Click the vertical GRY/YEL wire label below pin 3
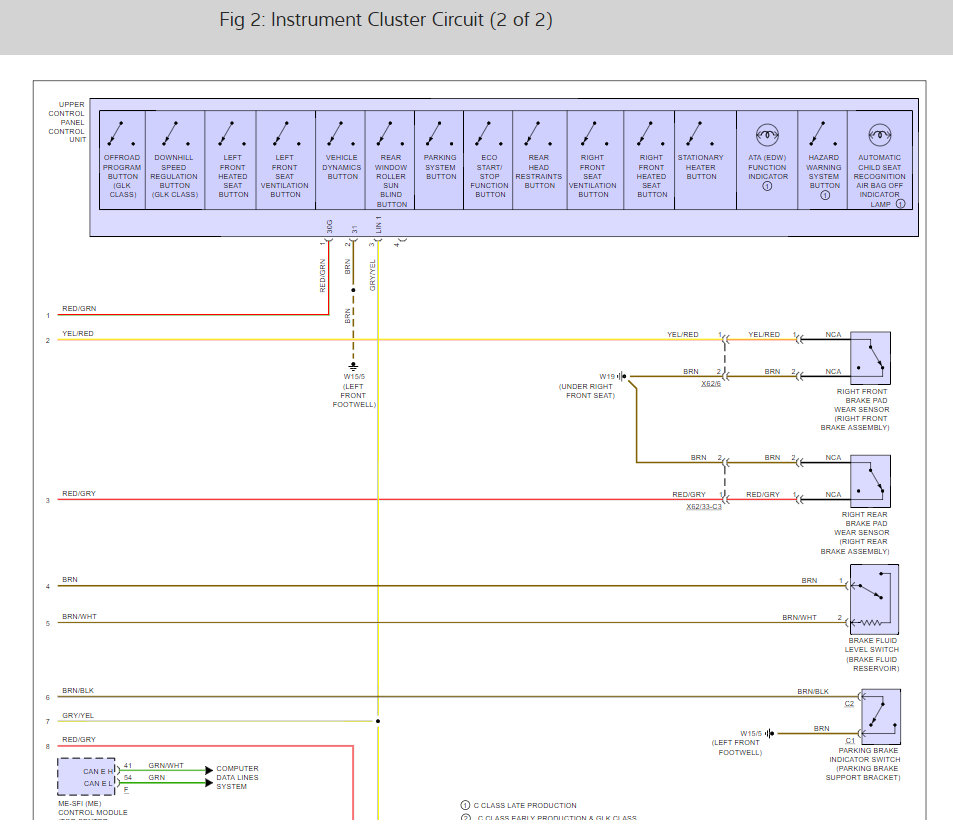Image resolution: width=953 pixels, height=840 pixels. (x=373, y=275)
